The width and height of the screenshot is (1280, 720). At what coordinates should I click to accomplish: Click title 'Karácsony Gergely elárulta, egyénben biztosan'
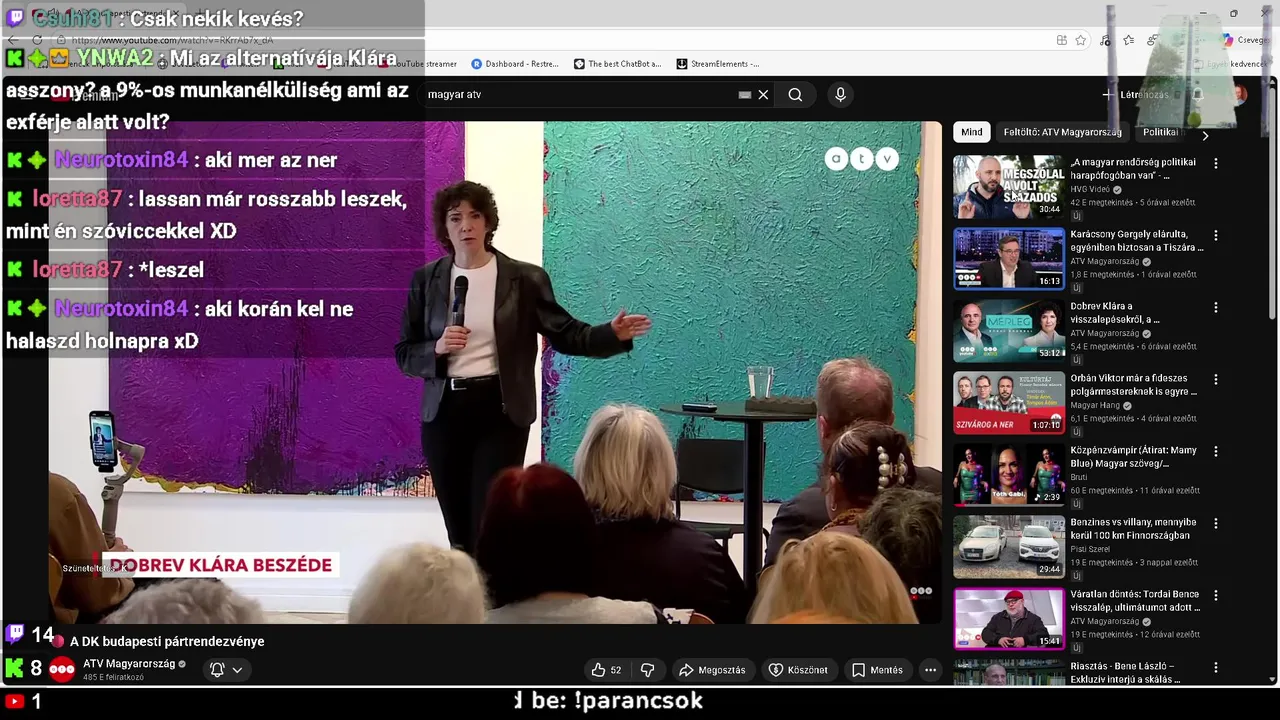[x=1136, y=241]
